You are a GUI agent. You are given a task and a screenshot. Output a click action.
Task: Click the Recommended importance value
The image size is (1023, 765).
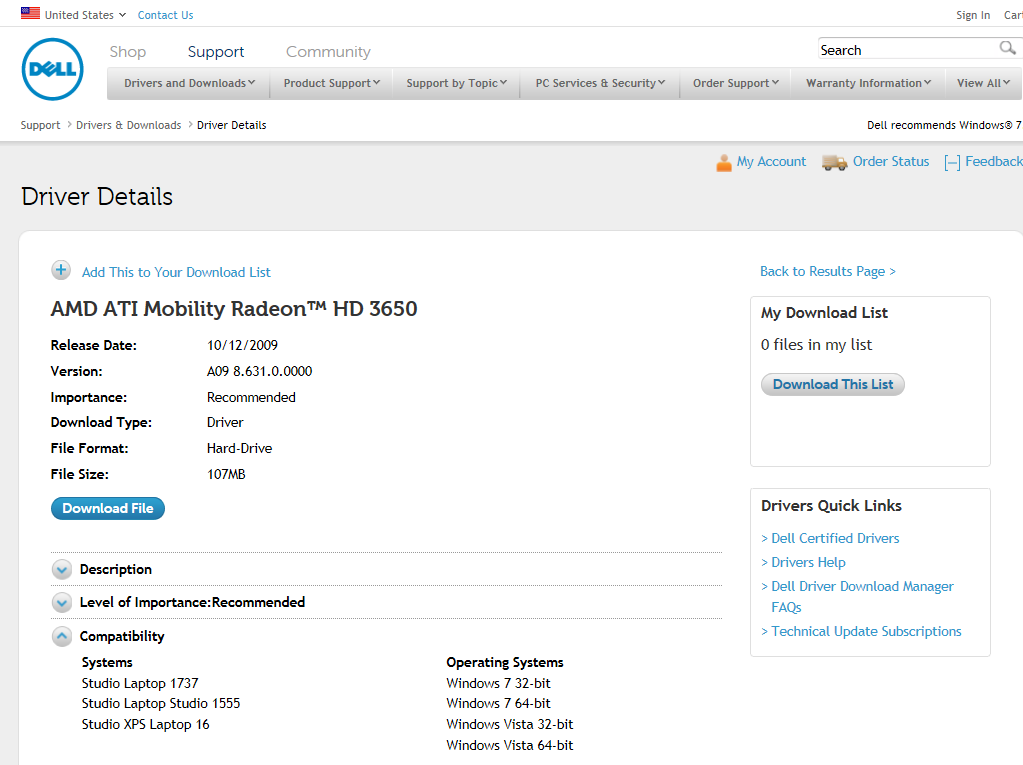click(x=251, y=398)
